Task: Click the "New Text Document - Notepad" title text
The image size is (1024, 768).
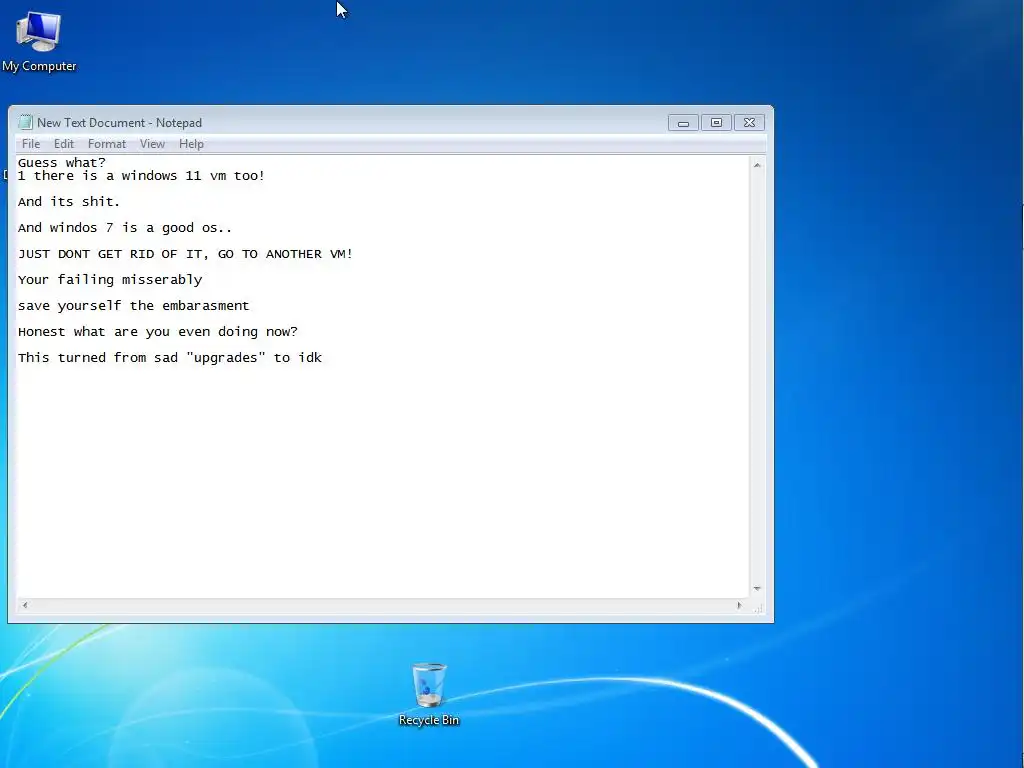Action: pos(120,123)
